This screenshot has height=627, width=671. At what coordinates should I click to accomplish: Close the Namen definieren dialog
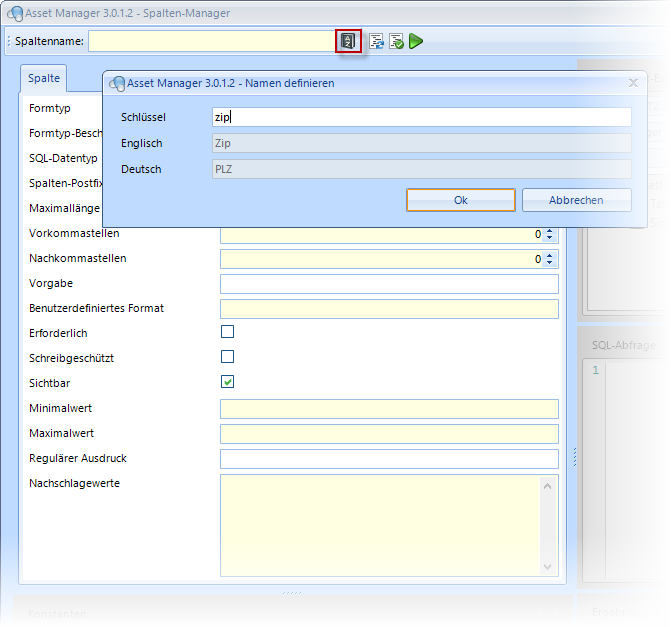(633, 83)
